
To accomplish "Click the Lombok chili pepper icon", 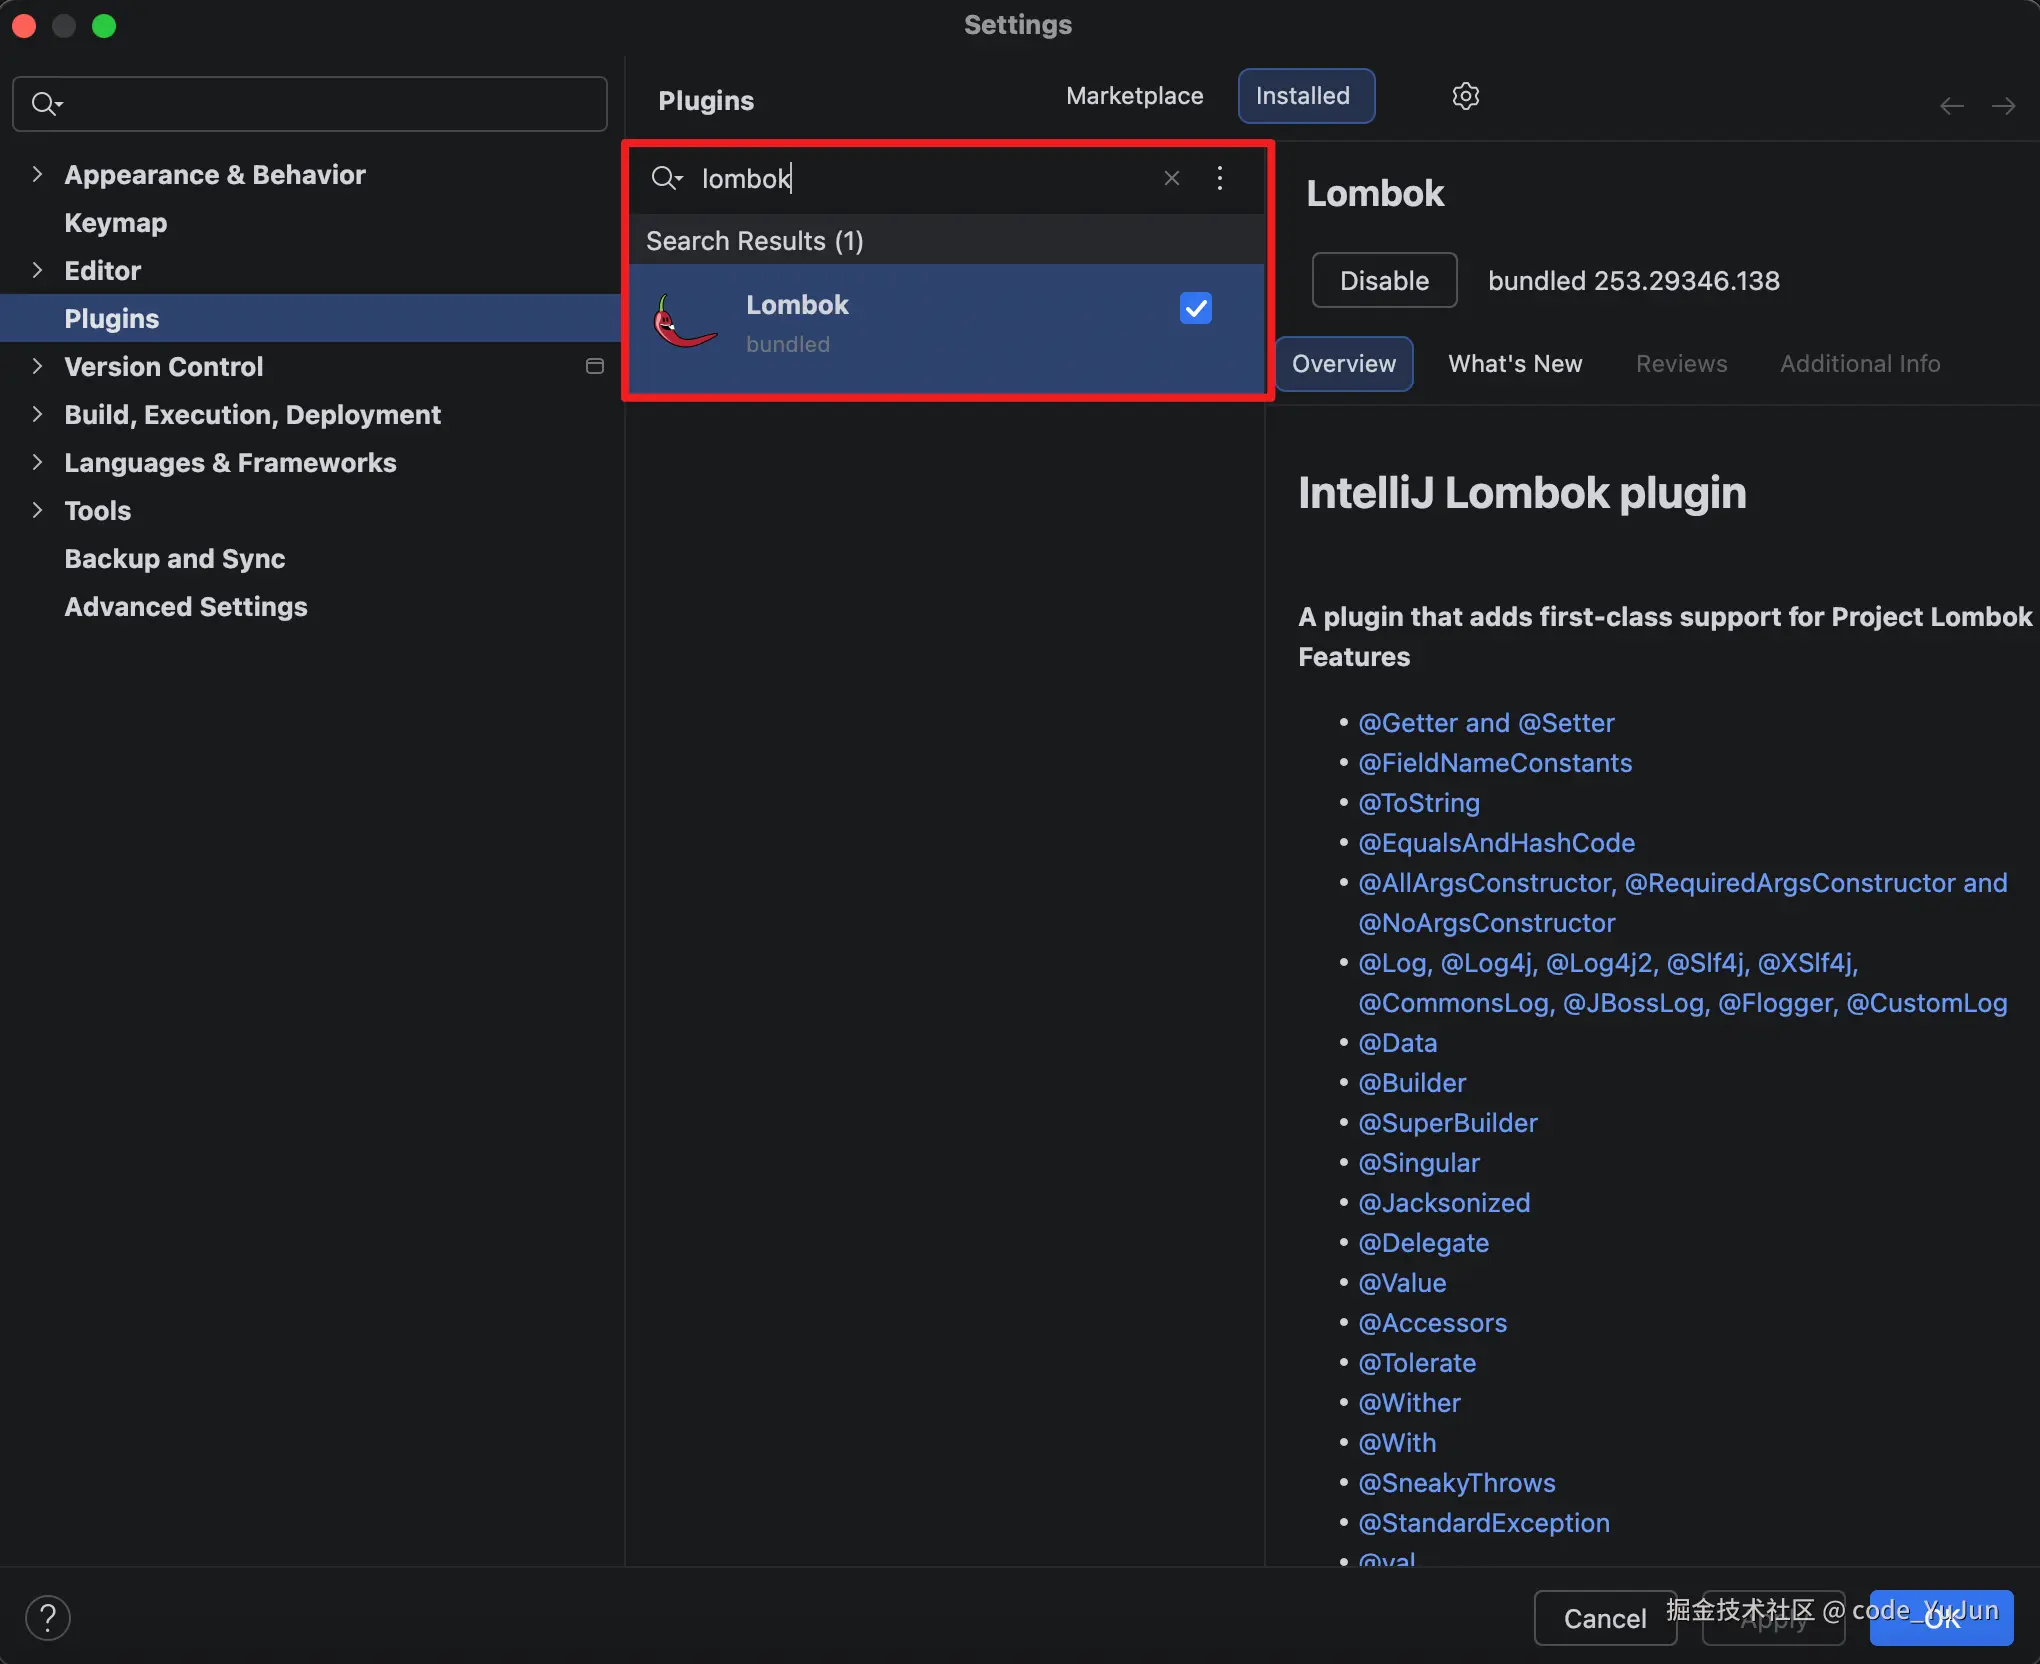I will tap(684, 322).
